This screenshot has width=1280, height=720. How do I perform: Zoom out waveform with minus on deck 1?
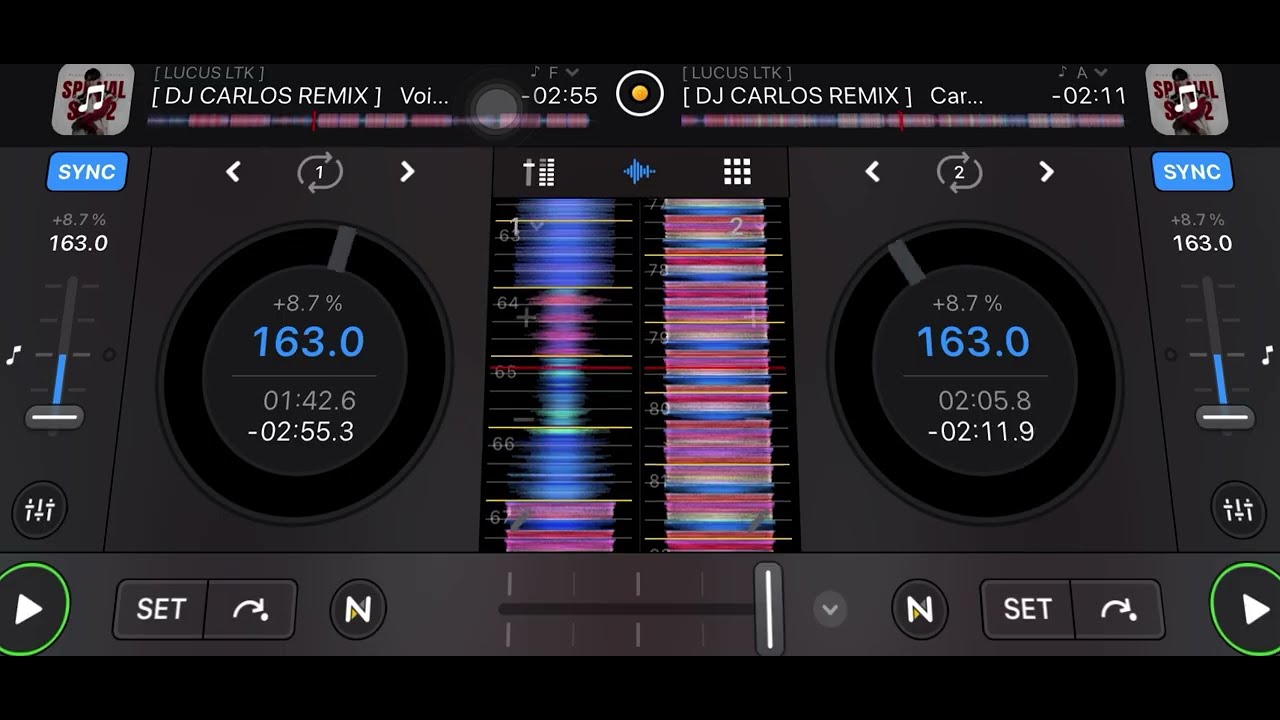click(x=524, y=419)
